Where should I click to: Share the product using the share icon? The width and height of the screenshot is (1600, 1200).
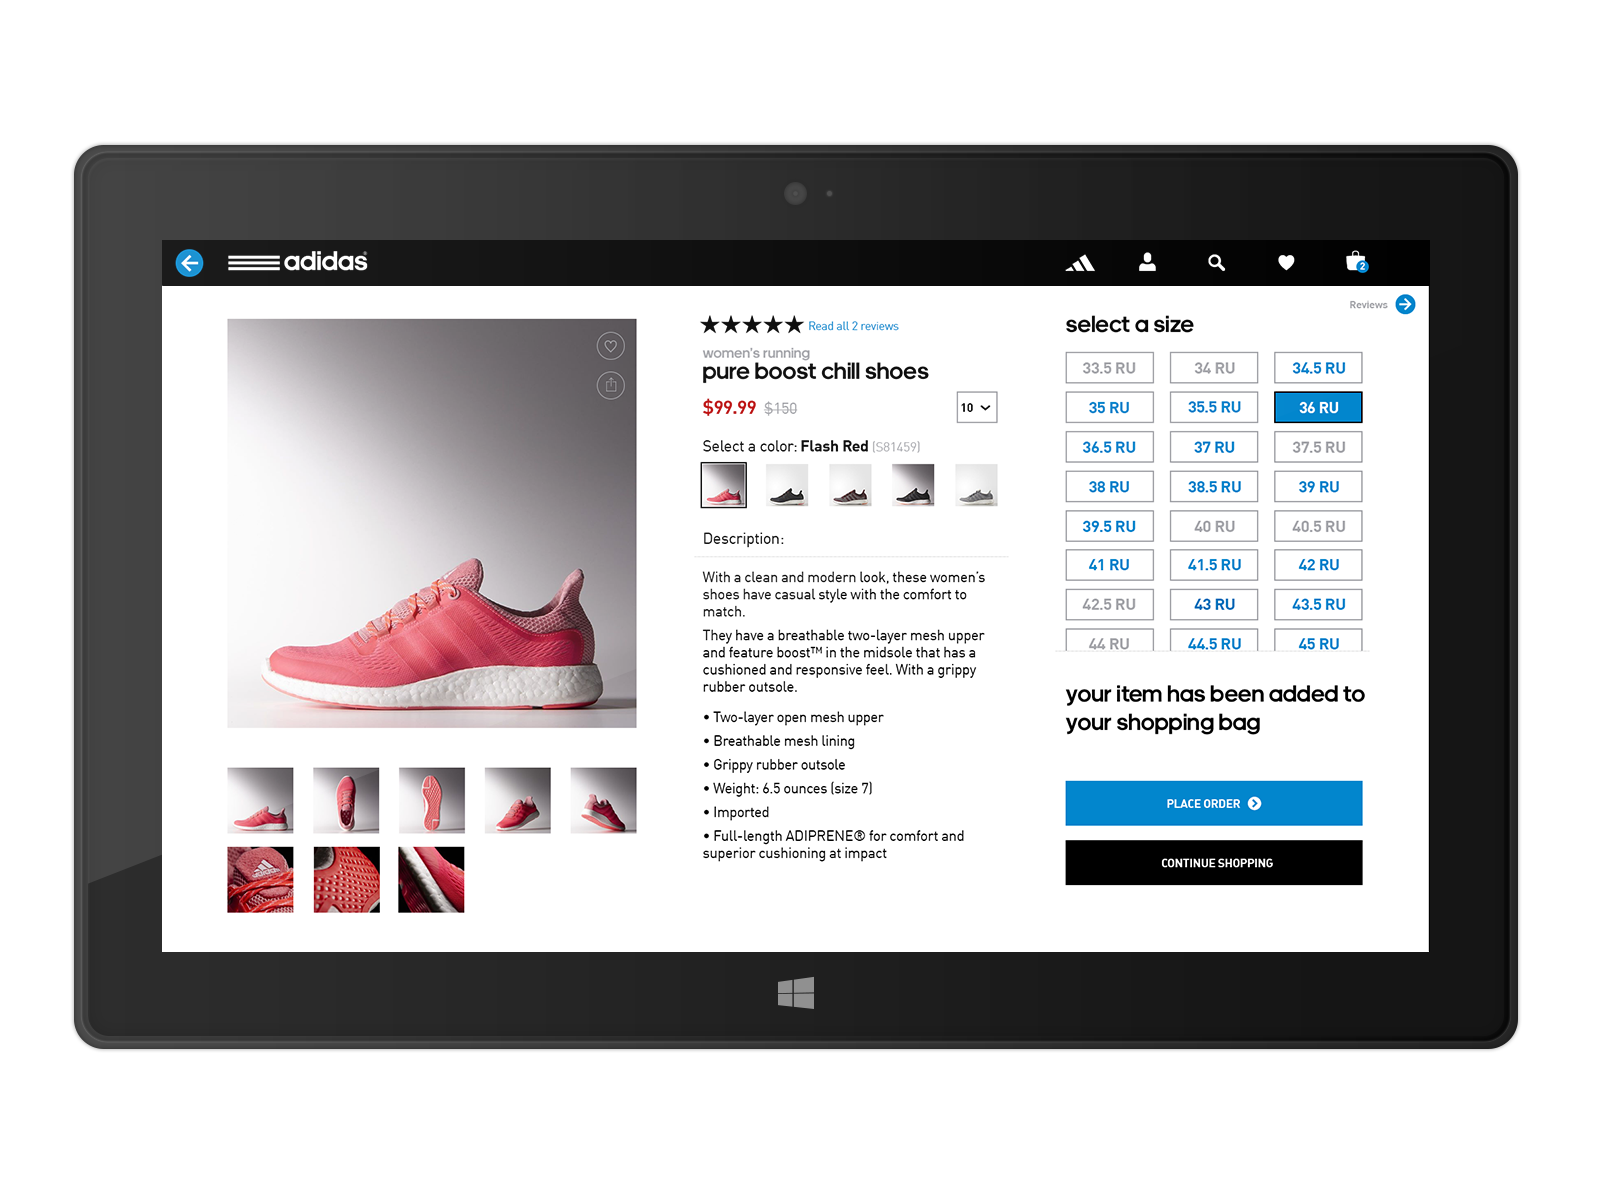(x=610, y=385)
